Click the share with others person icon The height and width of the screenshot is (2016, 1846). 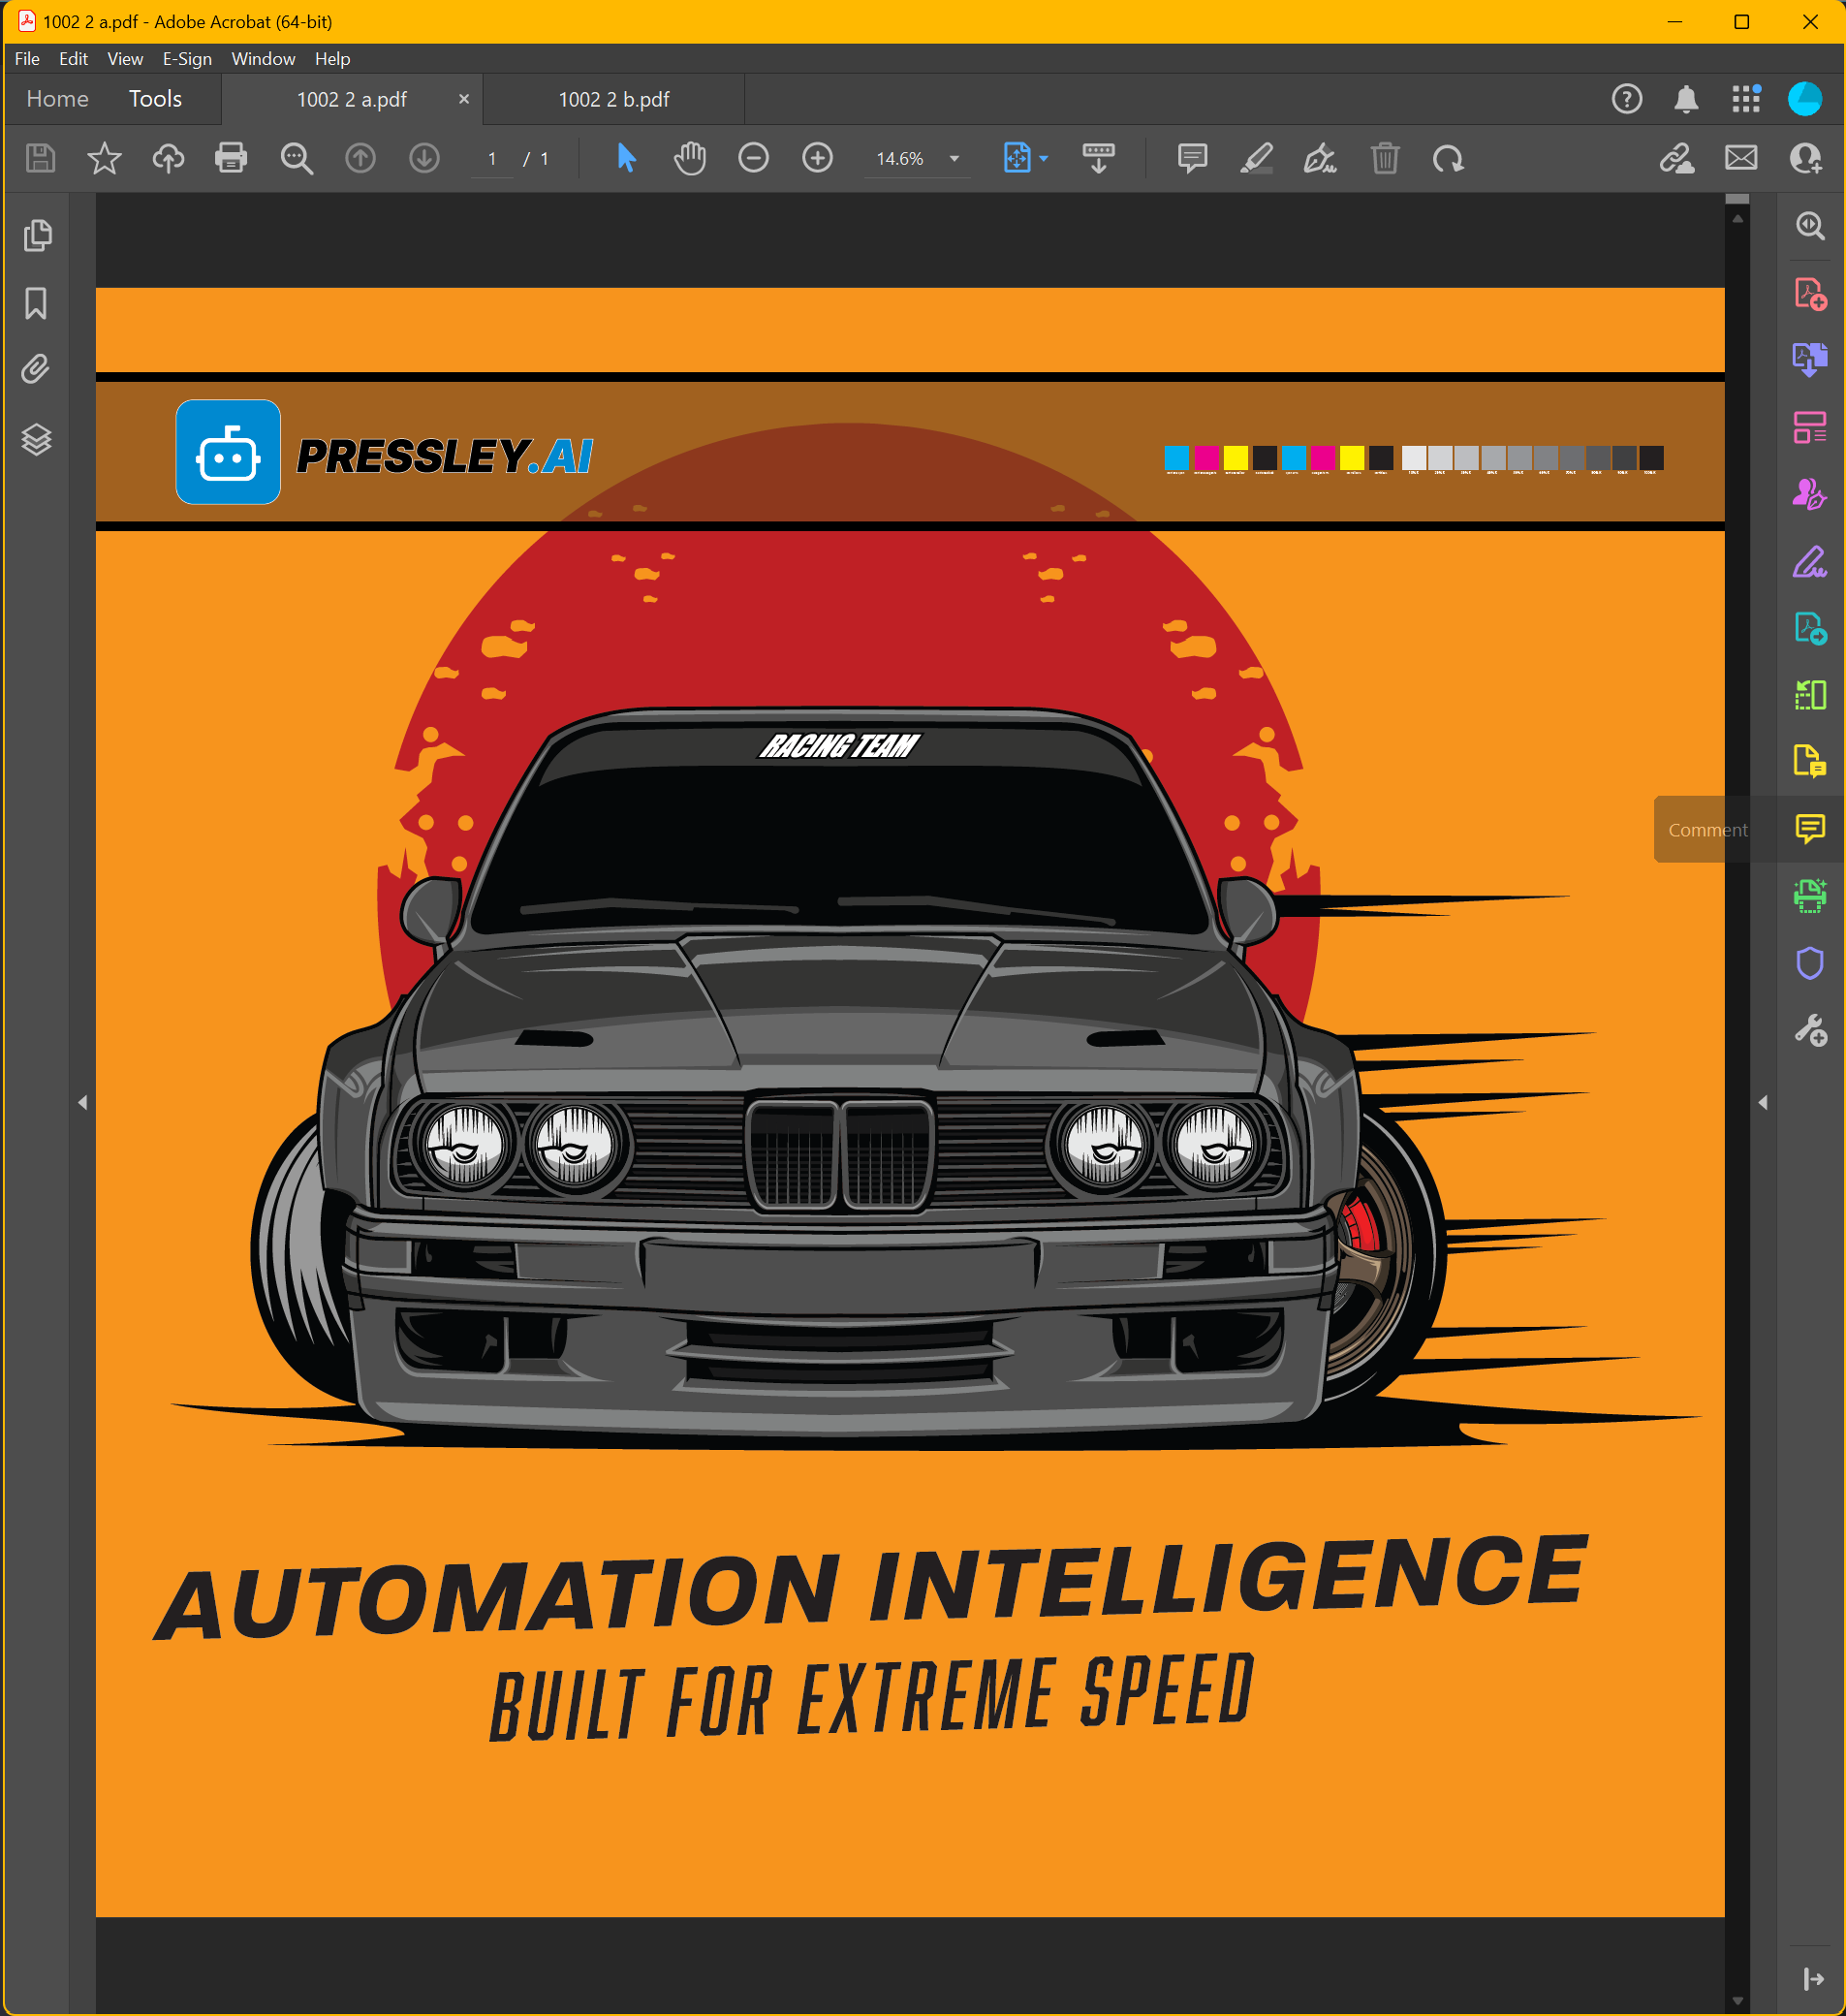click(1805, 158)
